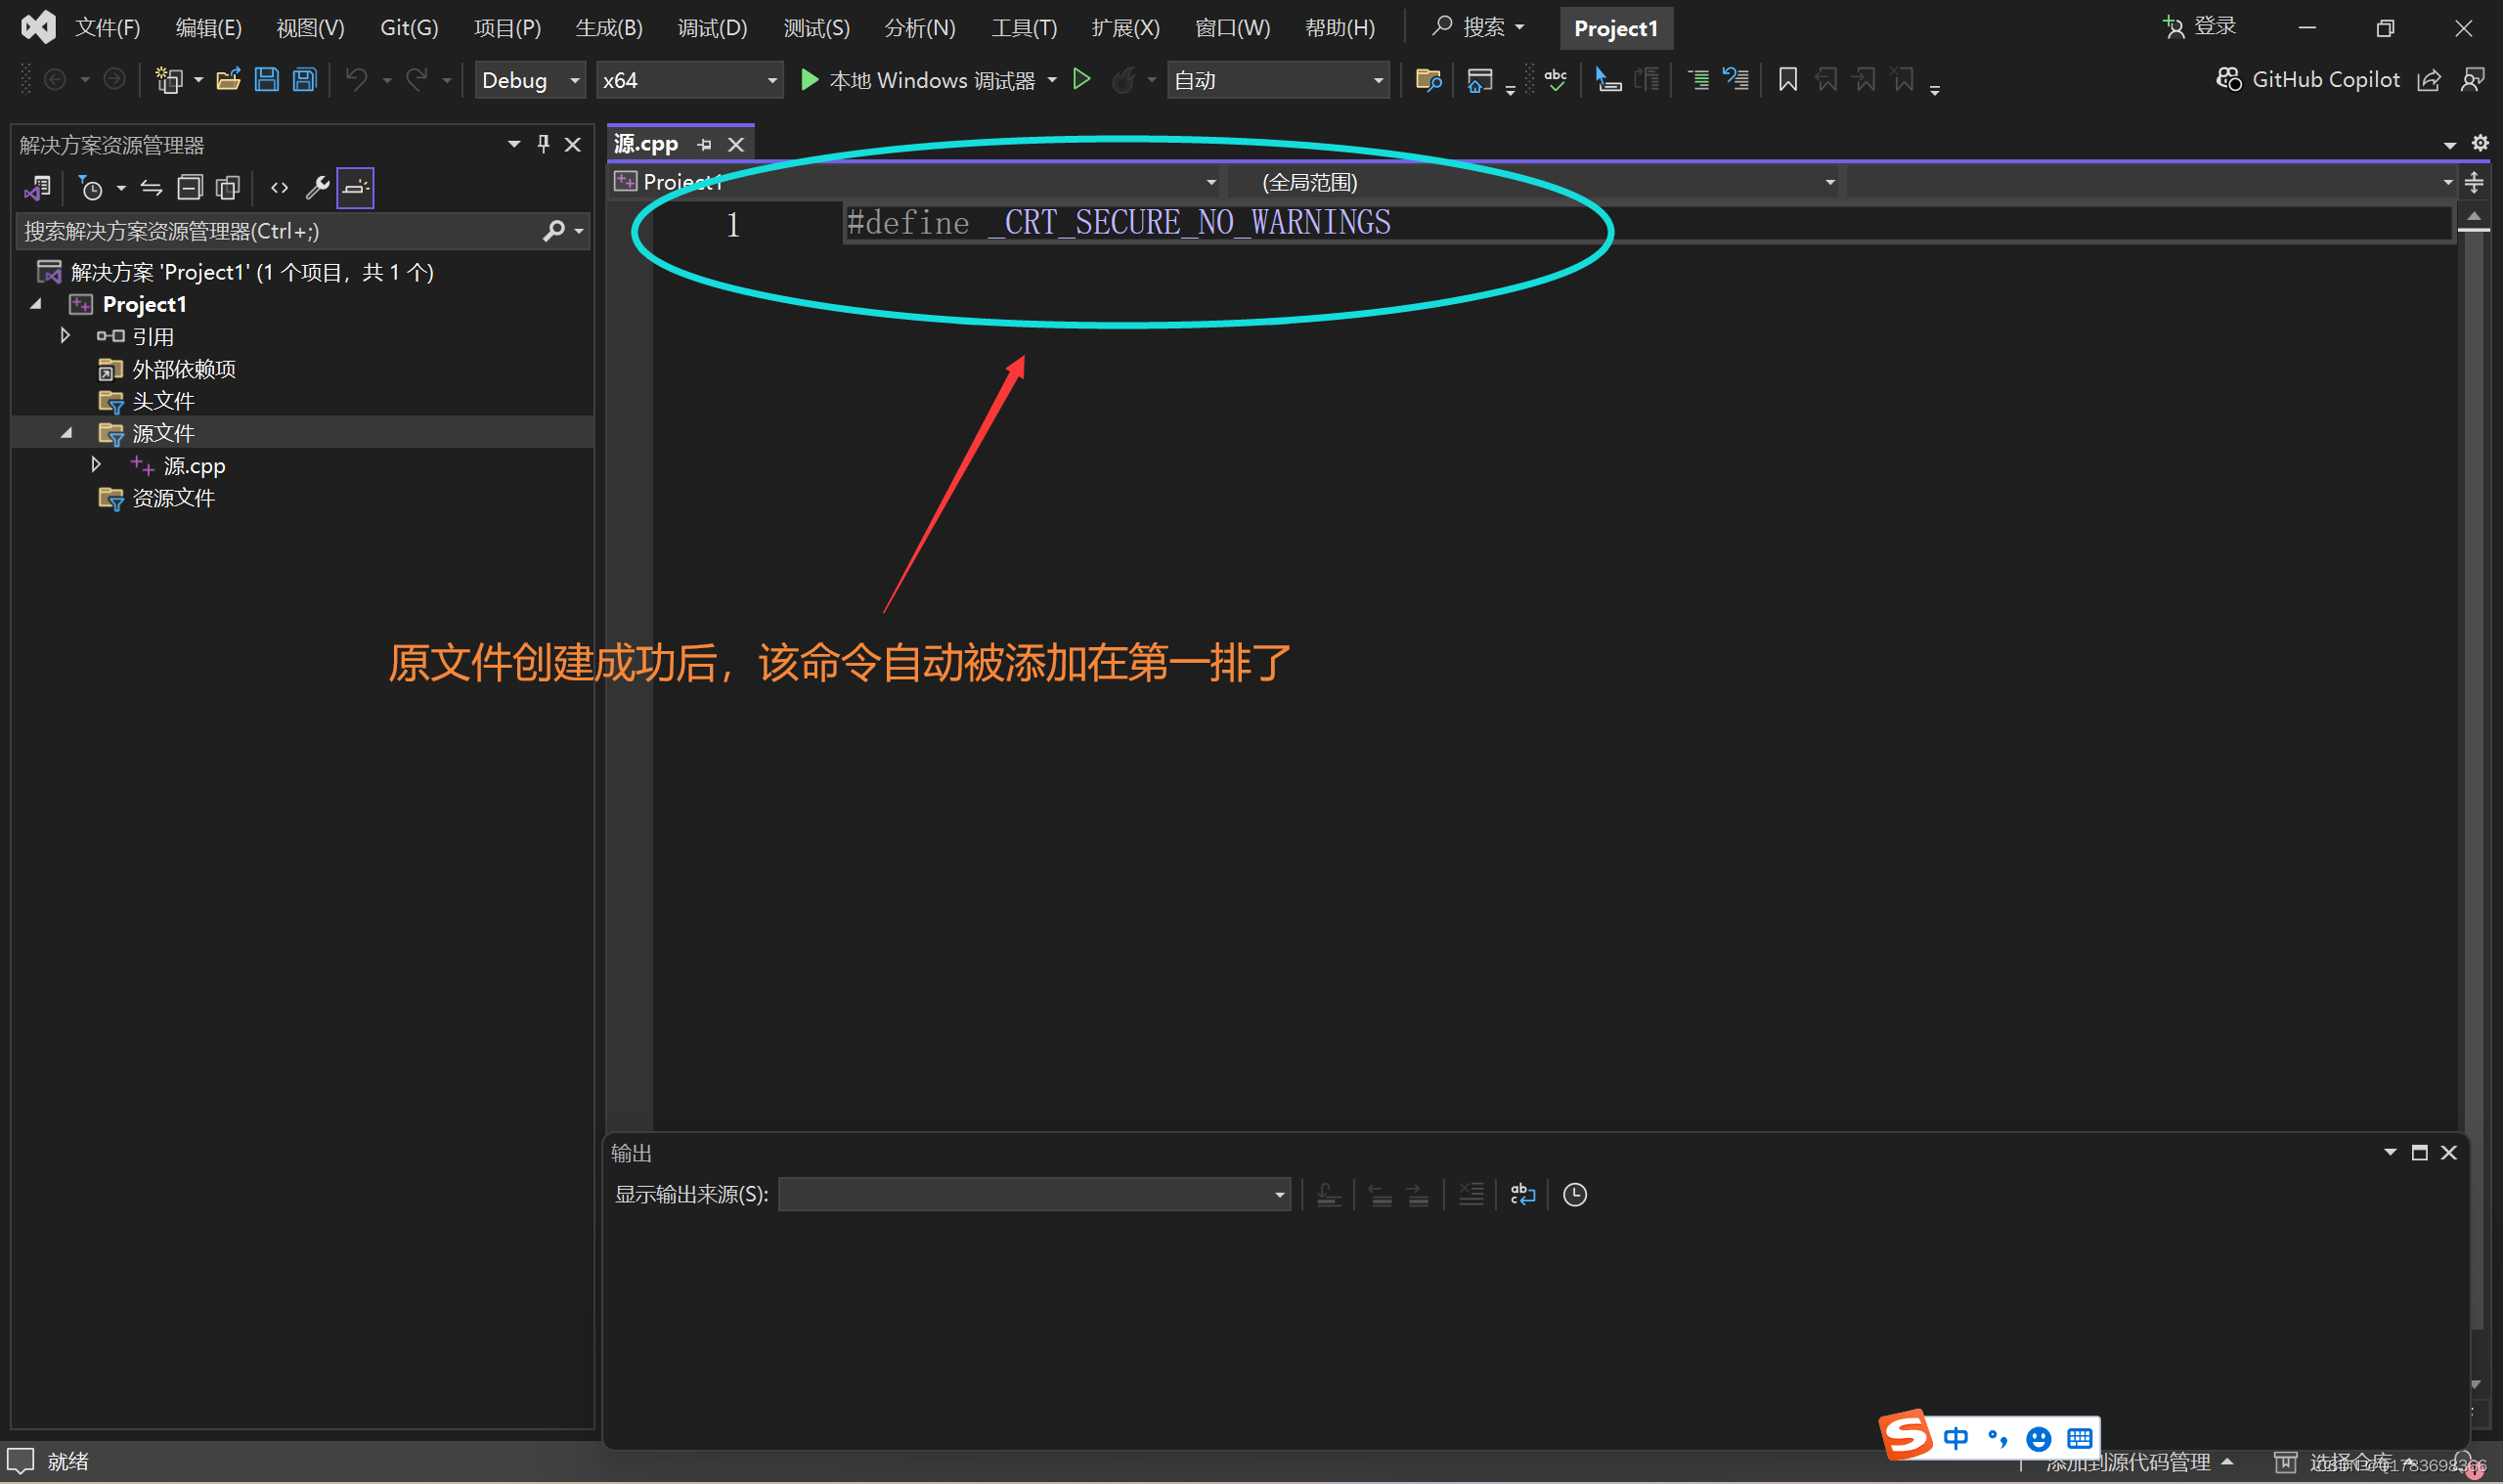Screen dimensions: 2503x1484
Task: Open the 帮助(H) menu
Action: point(1340,28)
